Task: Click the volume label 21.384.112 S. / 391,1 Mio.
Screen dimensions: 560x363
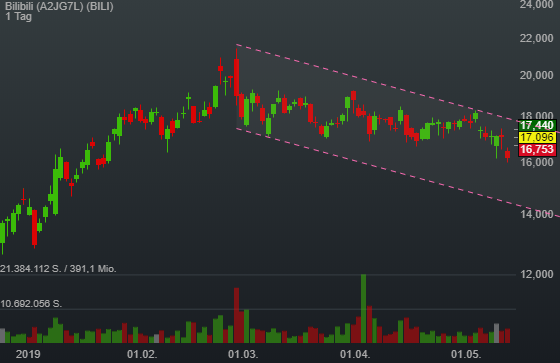Action: click(x=58, y=269)
